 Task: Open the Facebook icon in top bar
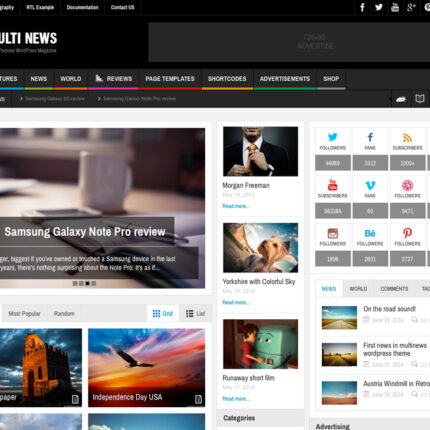click(362, 7)
